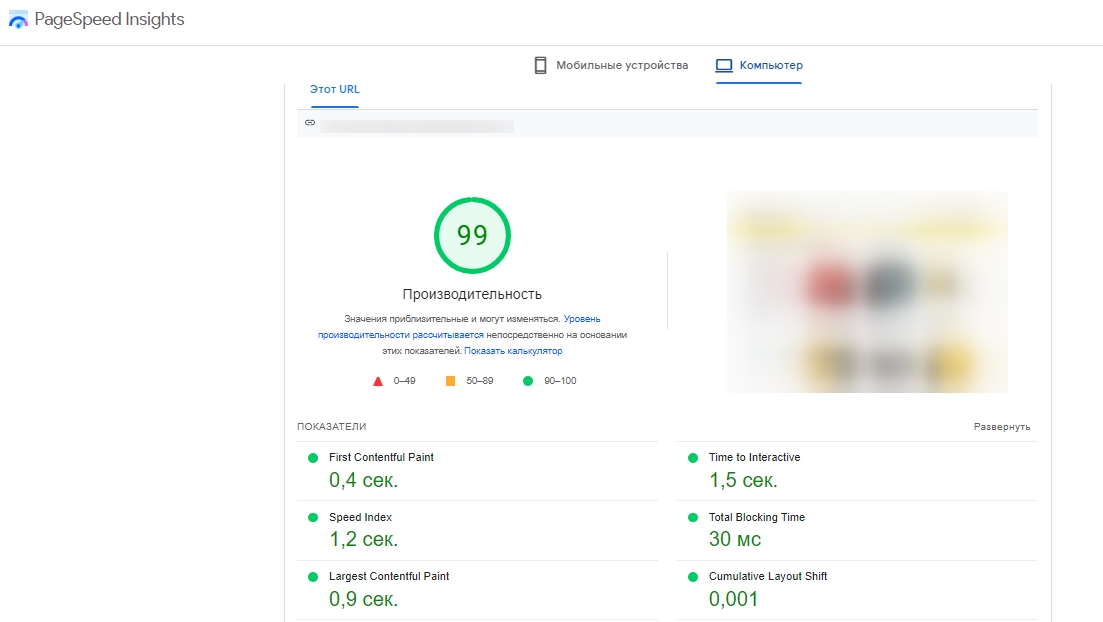Image resolution: width=1103 pixels, height=622 pixels.
Task: Click the 99 performance score gauge
Action: click(x=472, y=235)
